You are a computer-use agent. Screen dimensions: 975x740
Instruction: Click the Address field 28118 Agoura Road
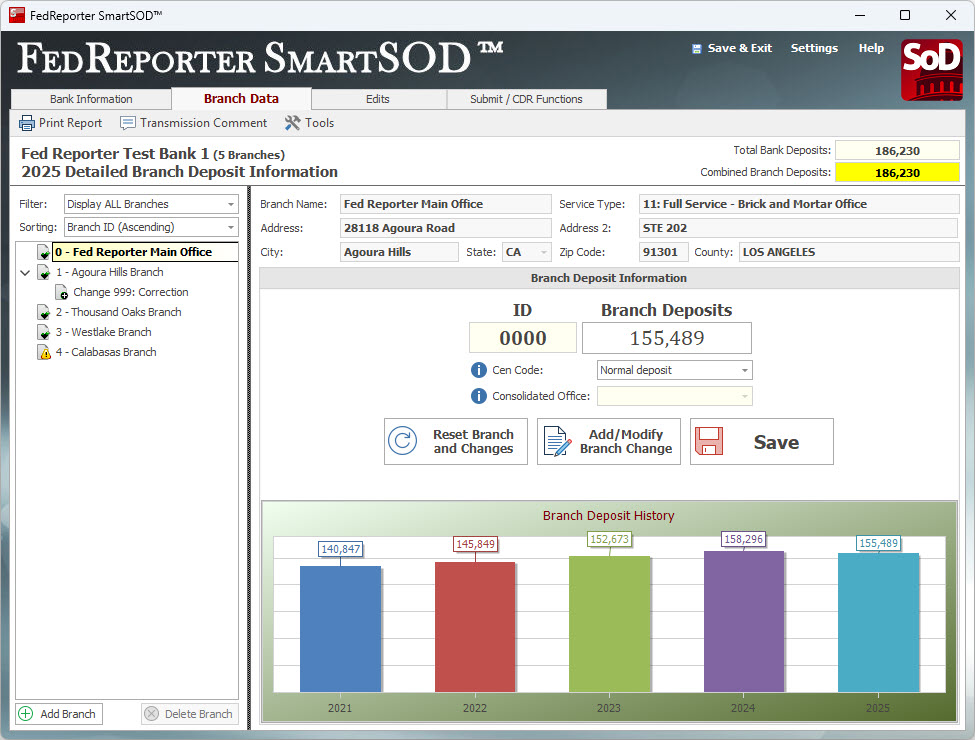445,228
